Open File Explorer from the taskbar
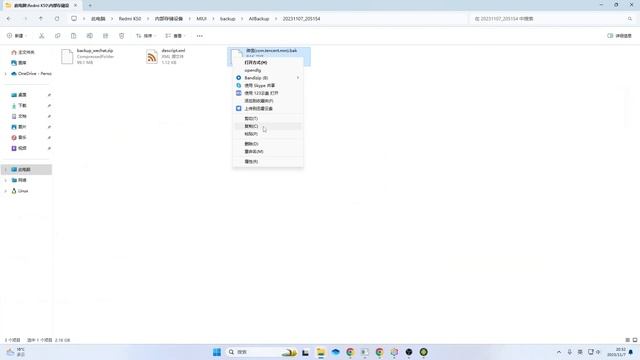The width and height of the screenshot is (640, 360). click(x=321, y=352)
